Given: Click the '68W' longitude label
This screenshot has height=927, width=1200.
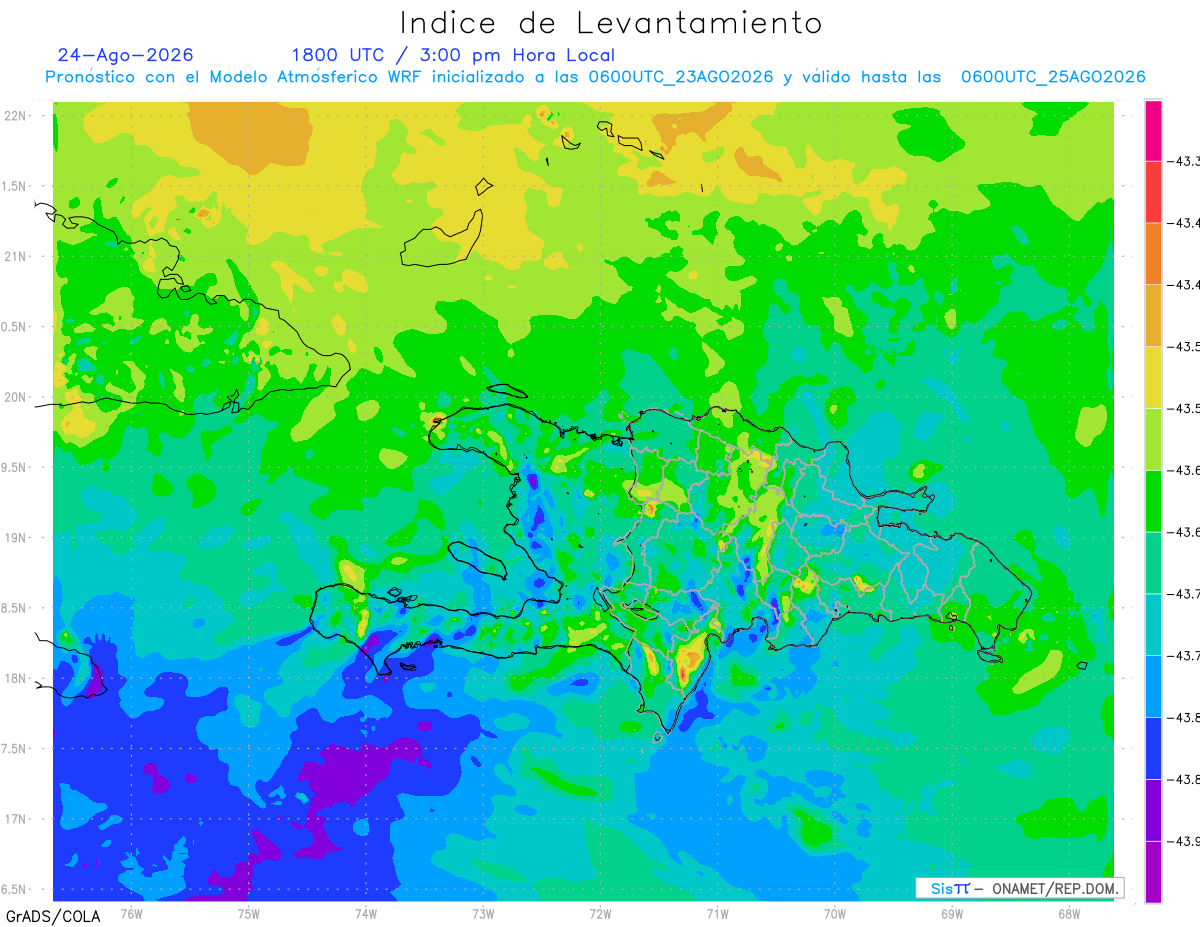Looking at the screenshot, I should click(1069, 914).
